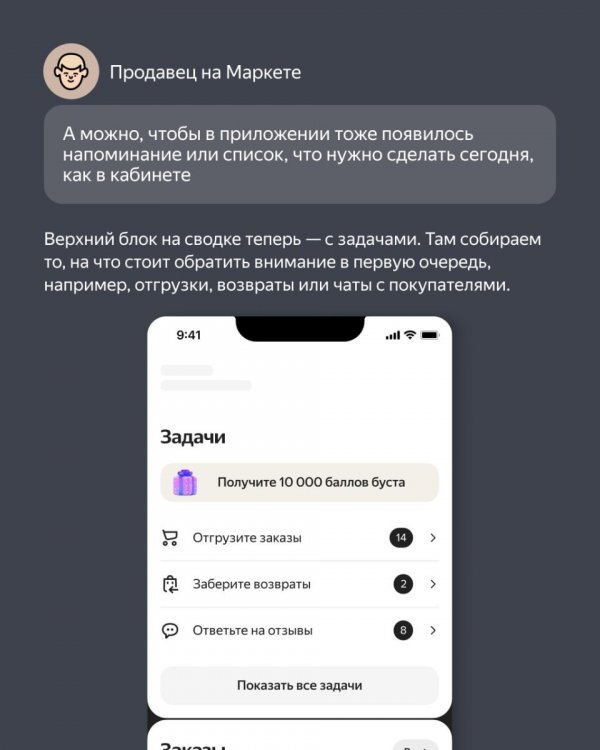Click the badge showing 2 returns

[x=403, y=584]
